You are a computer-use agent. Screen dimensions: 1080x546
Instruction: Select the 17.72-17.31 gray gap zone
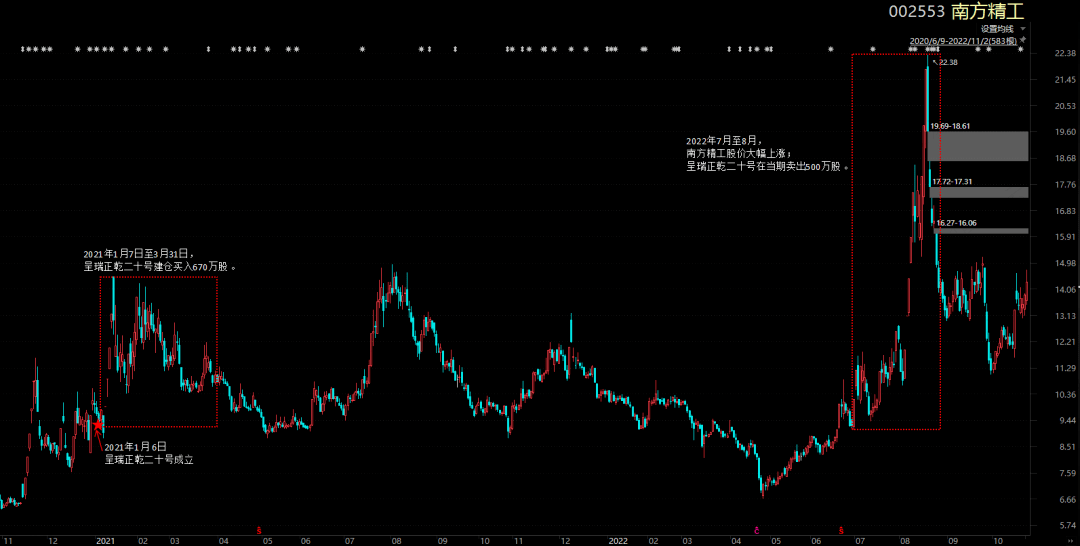pos(977,192)
